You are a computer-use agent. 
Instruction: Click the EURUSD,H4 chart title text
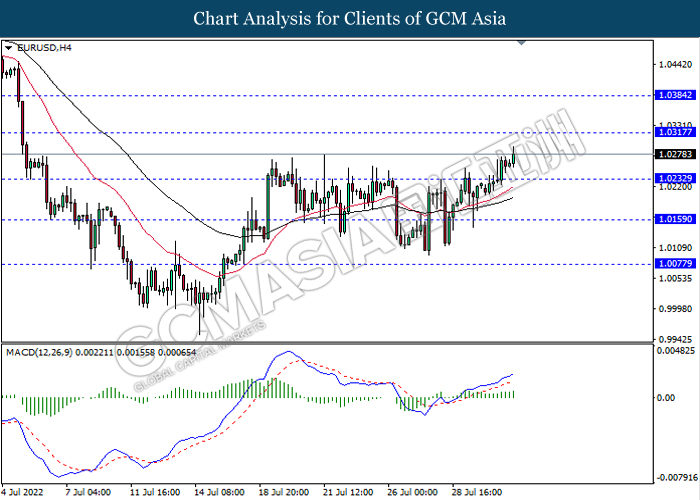point(44,48)
